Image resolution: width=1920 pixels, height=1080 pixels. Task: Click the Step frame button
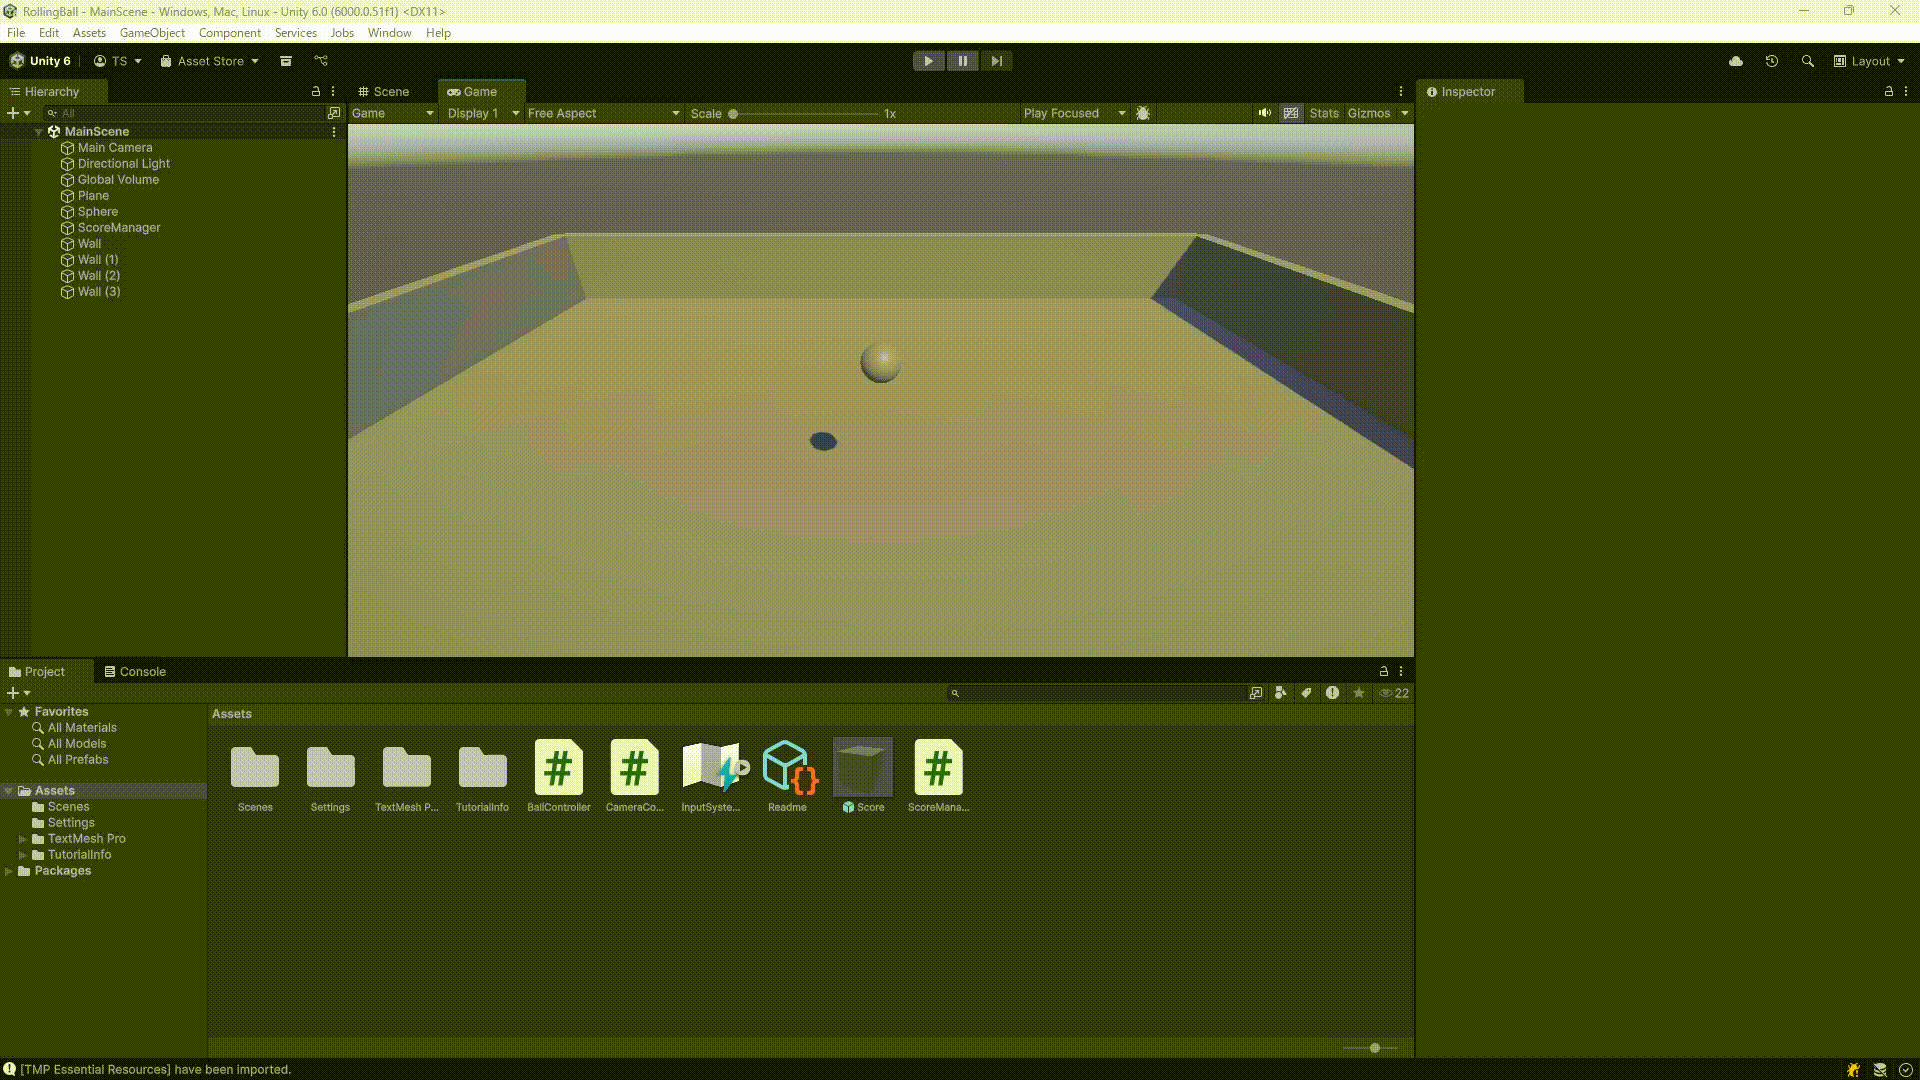tap(995, 61)
